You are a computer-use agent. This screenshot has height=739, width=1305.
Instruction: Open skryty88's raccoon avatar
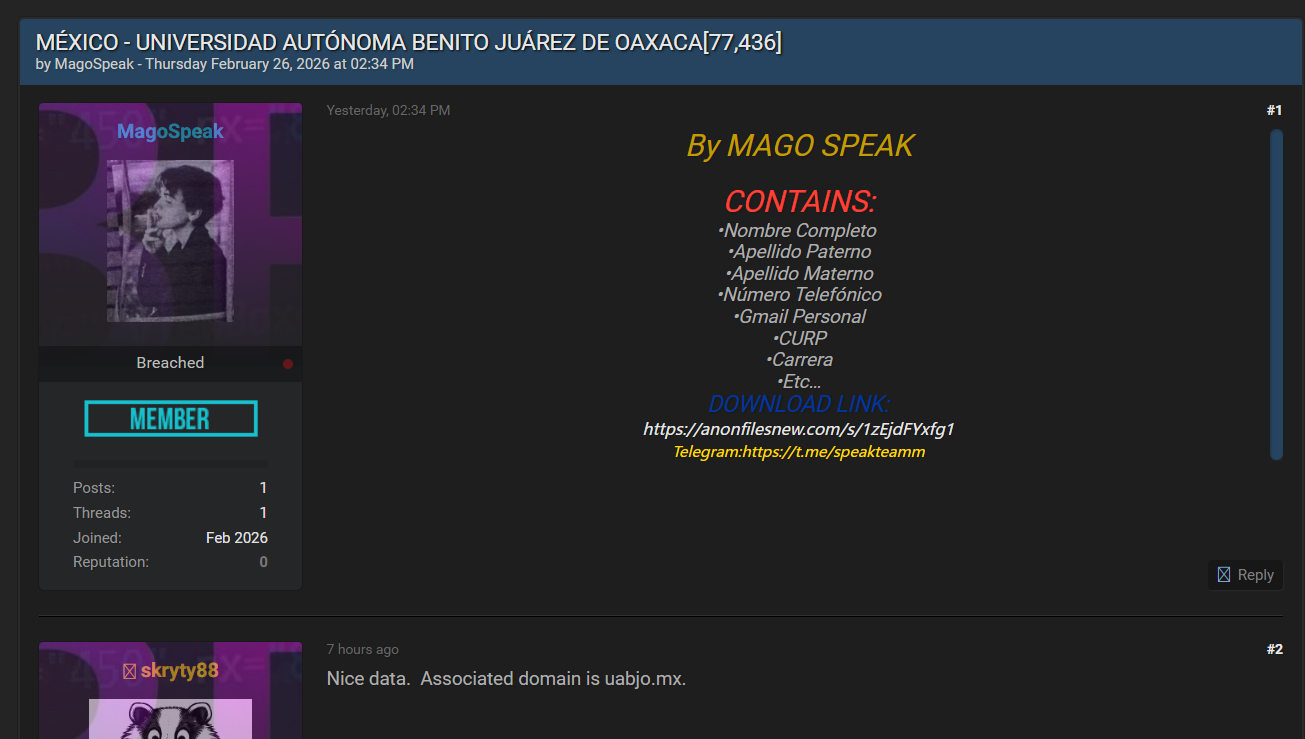[170, 719]
